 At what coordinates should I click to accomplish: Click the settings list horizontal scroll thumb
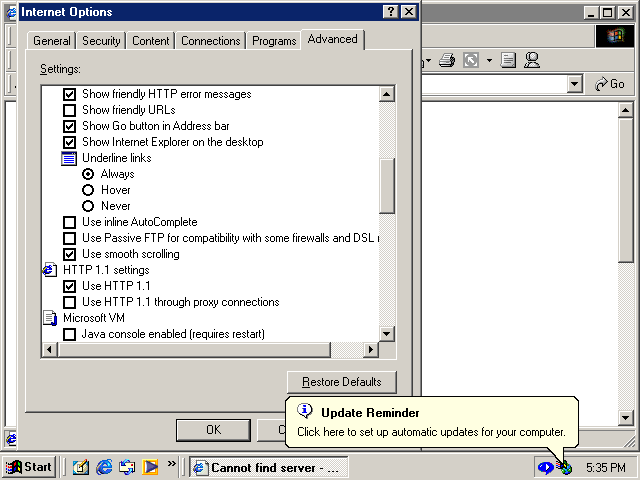[x=194, y=350]
